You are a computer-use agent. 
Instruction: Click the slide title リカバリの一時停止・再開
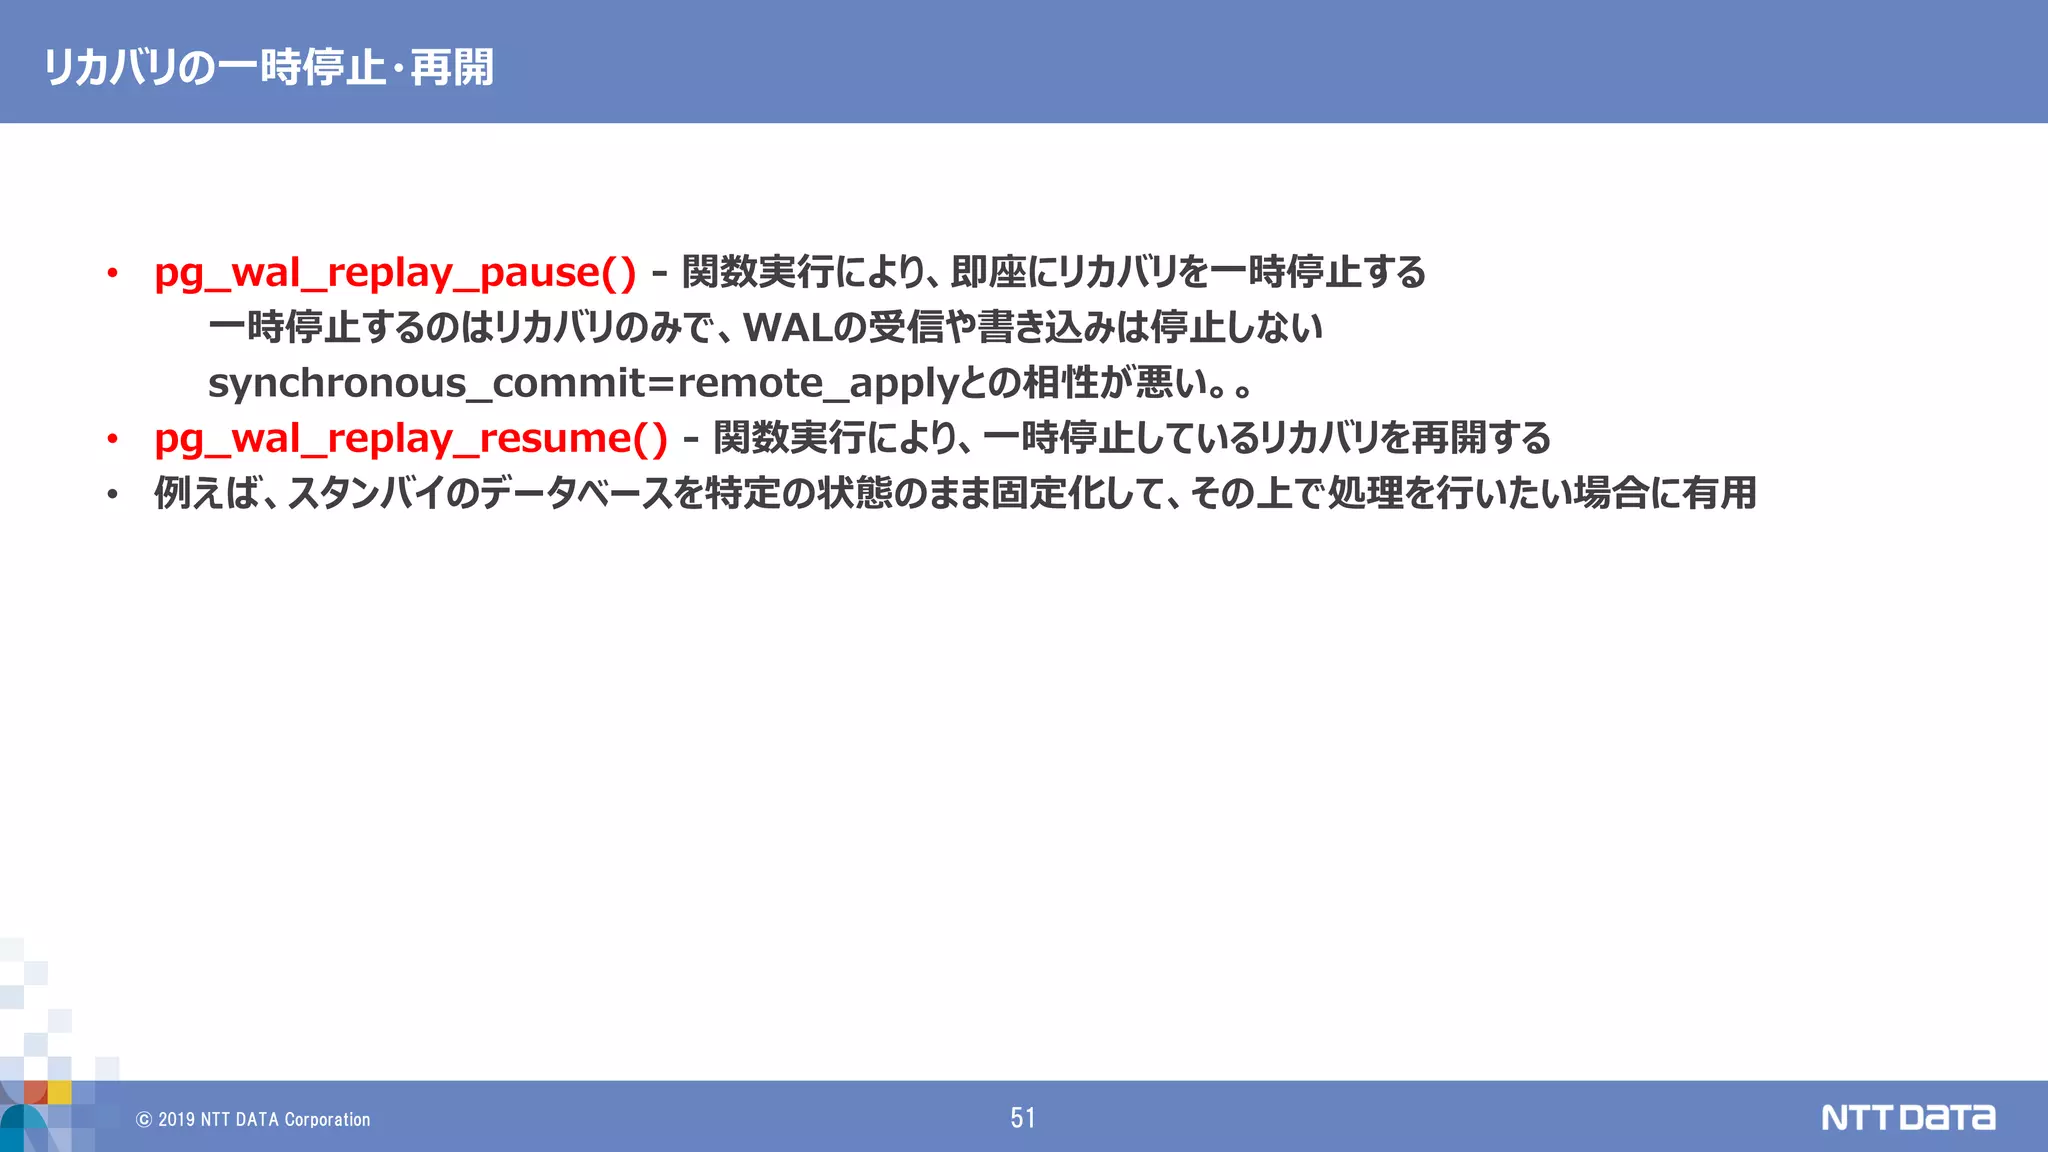pyautogui.click(x=268, y=67)
